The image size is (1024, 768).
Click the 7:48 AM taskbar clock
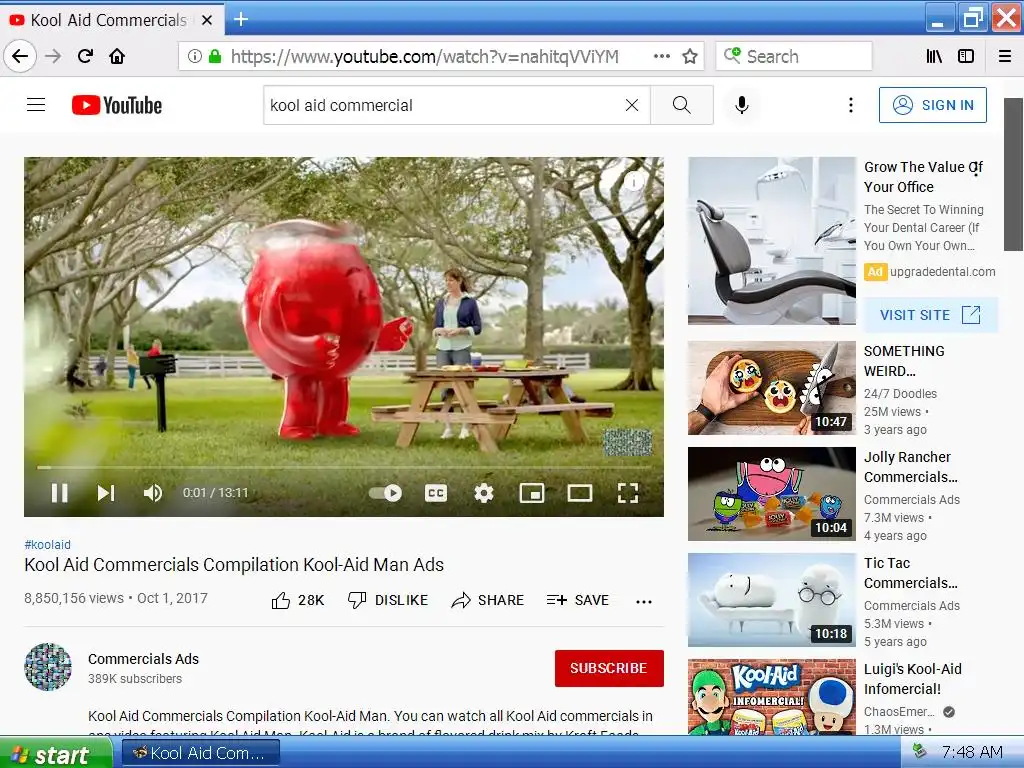point(972,752)
